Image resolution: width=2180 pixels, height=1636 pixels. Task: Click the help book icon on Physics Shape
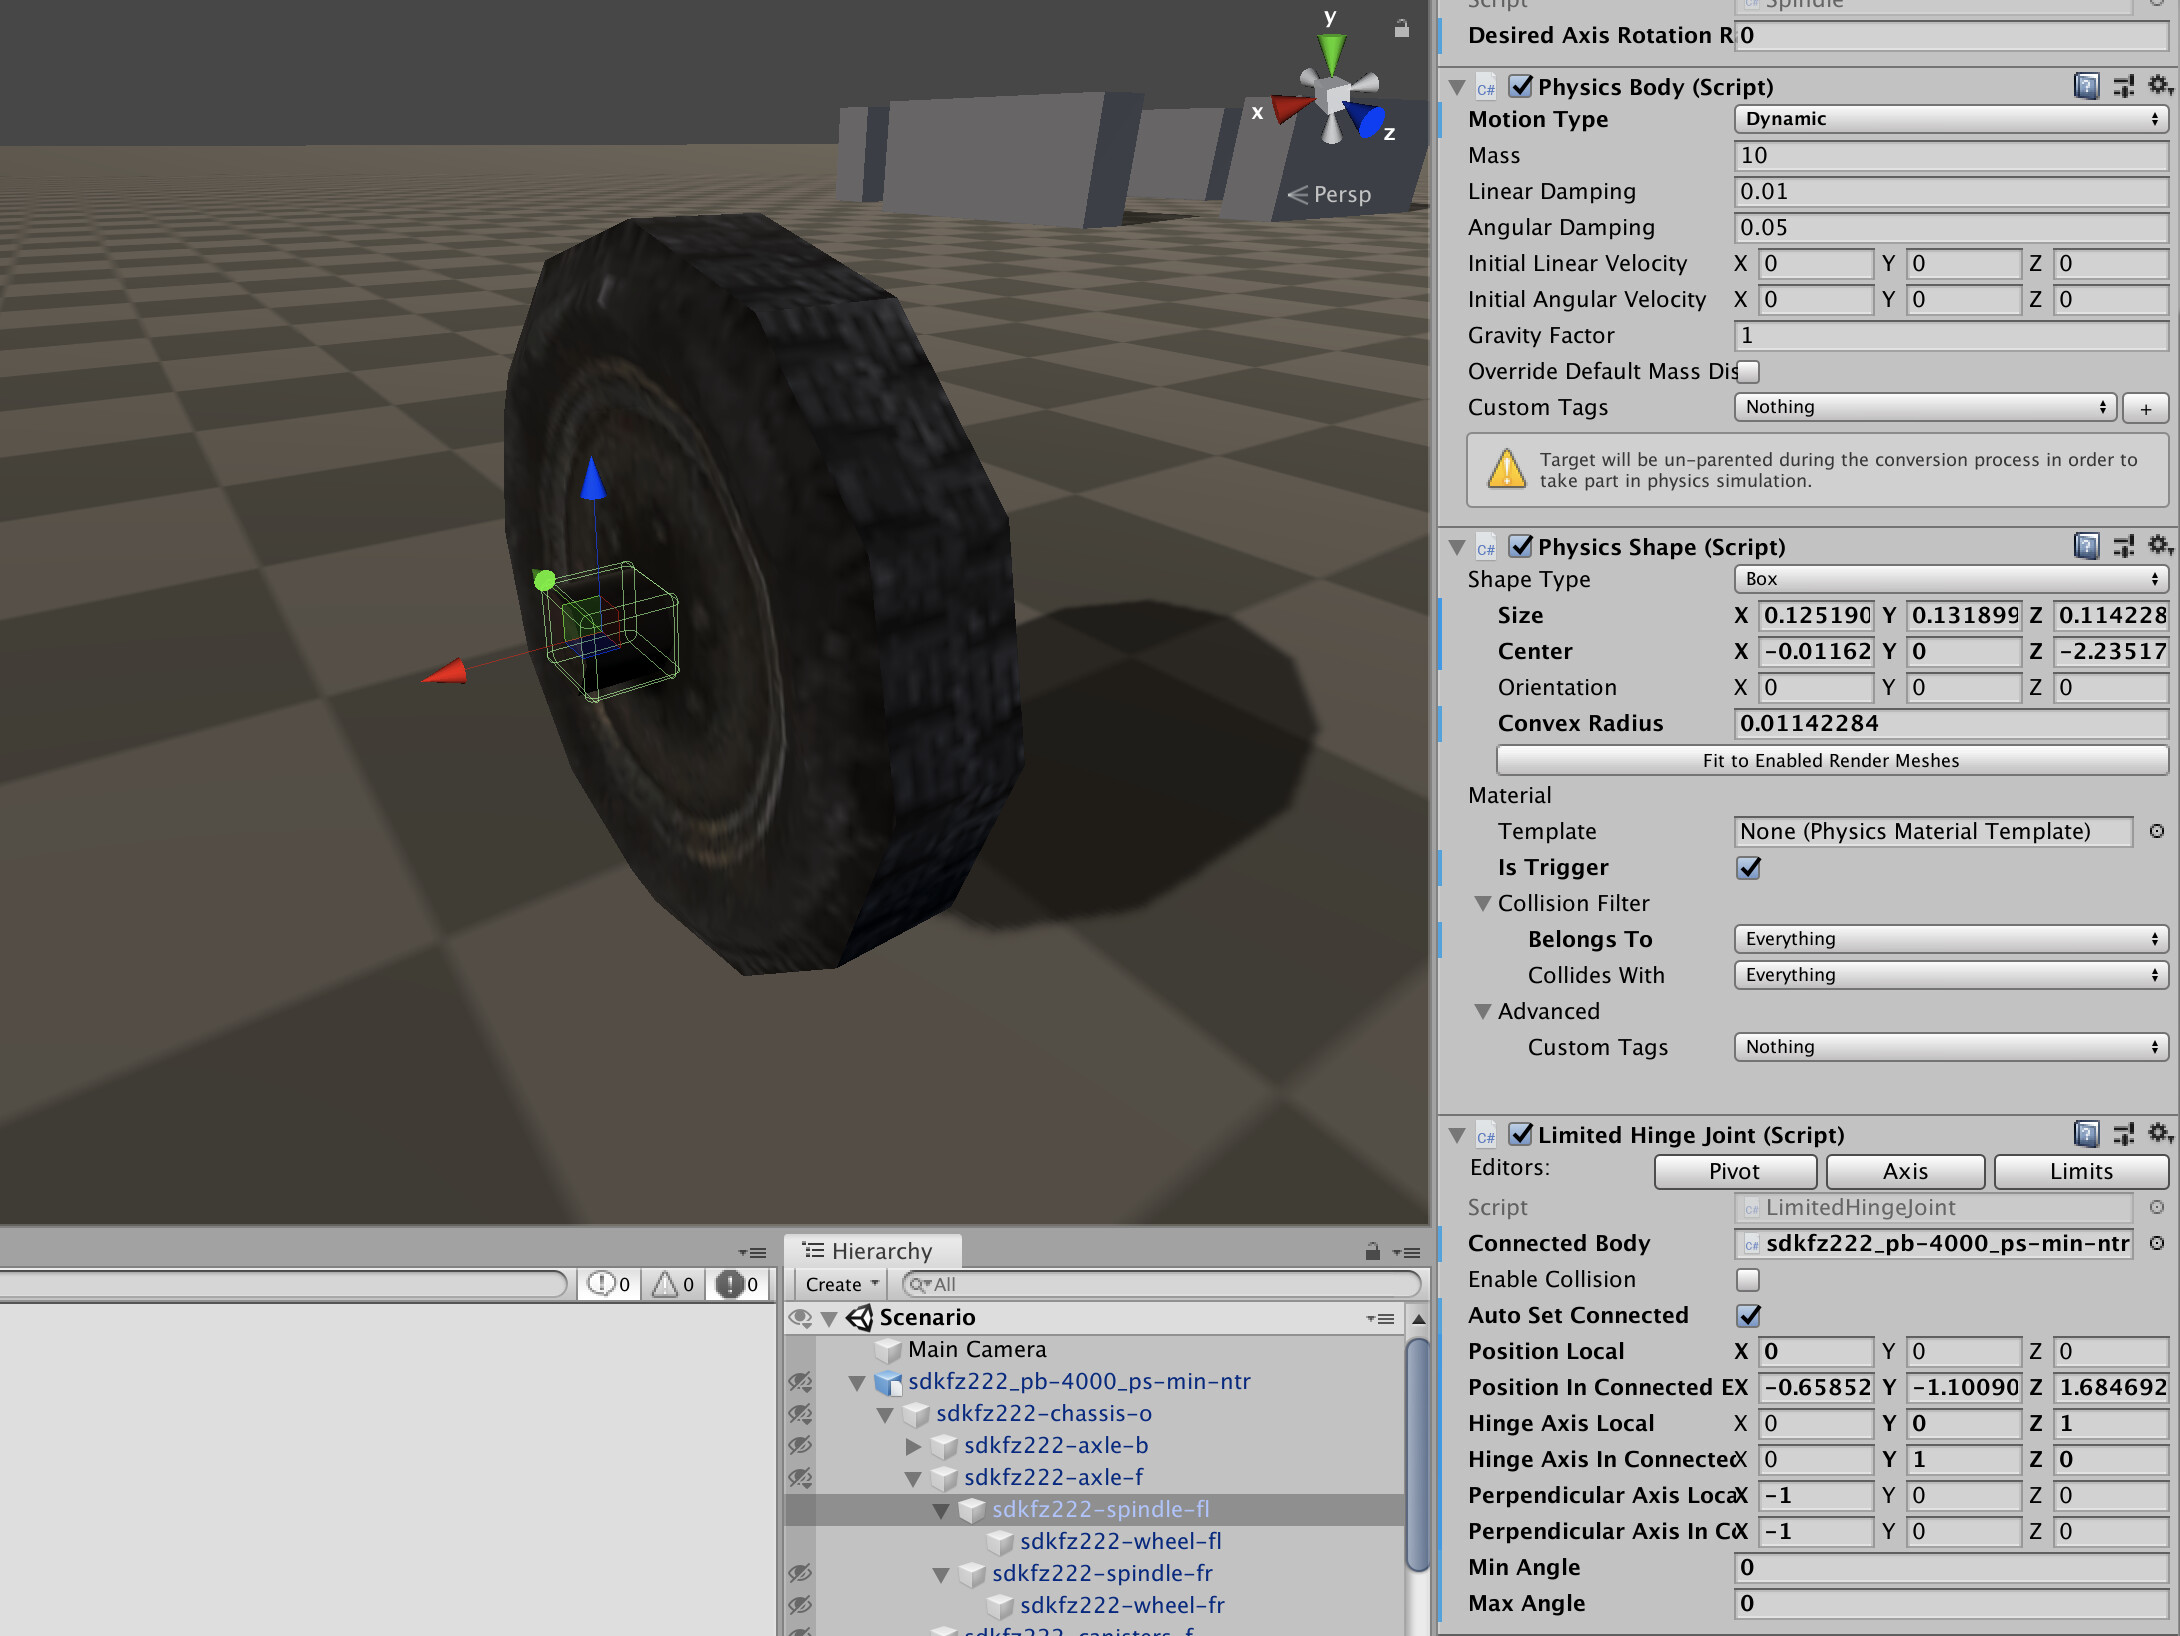pyautogui.click(x=2087, y=546)
